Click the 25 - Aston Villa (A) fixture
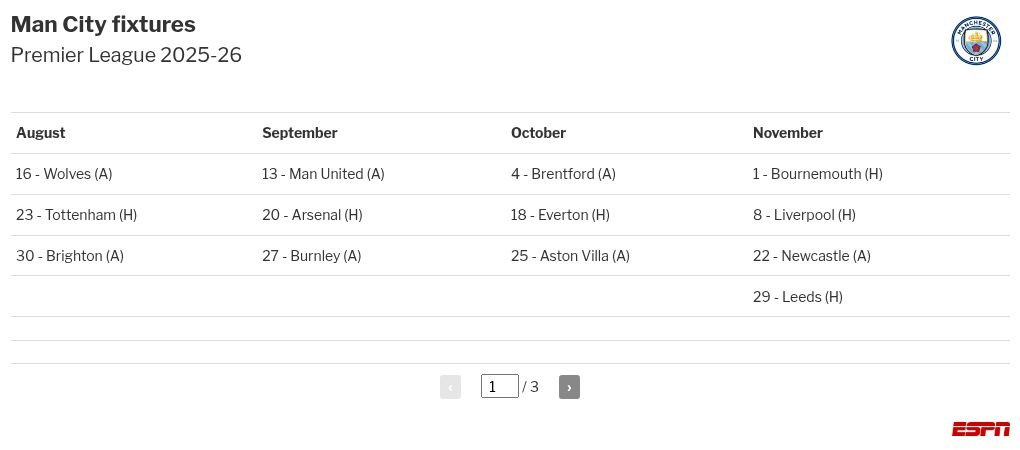The height and width of the screenshot is (450, 1020). coord(570,256)
